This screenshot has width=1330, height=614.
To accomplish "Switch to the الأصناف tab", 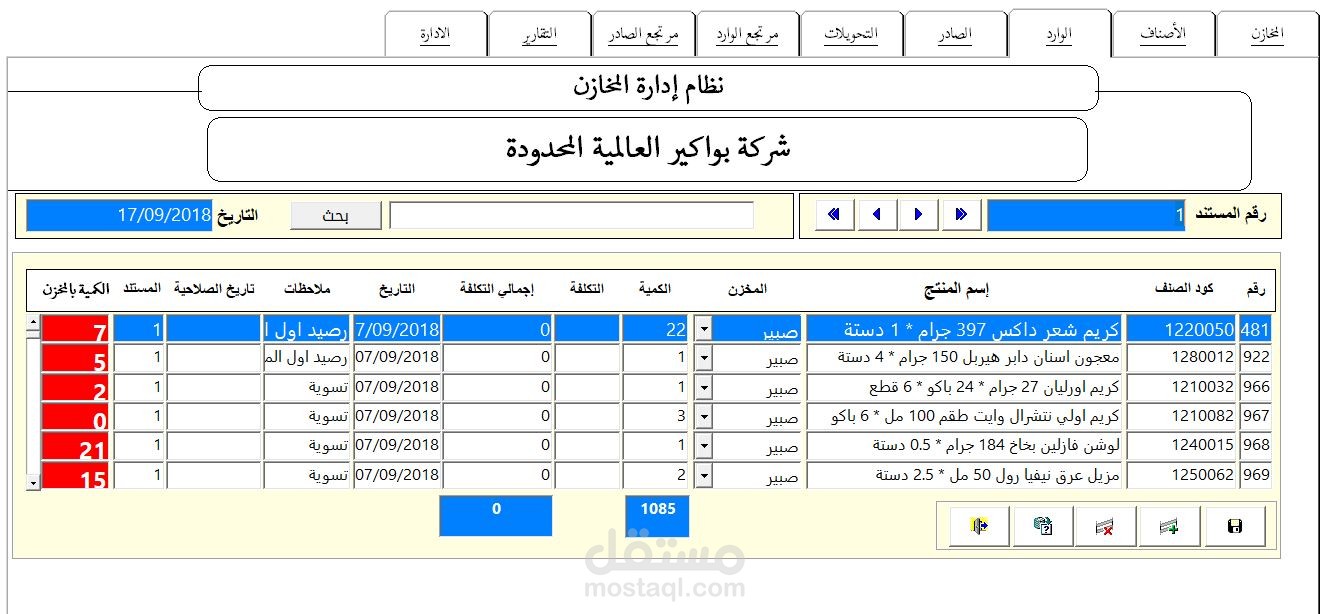I will tap(1163, 31).
